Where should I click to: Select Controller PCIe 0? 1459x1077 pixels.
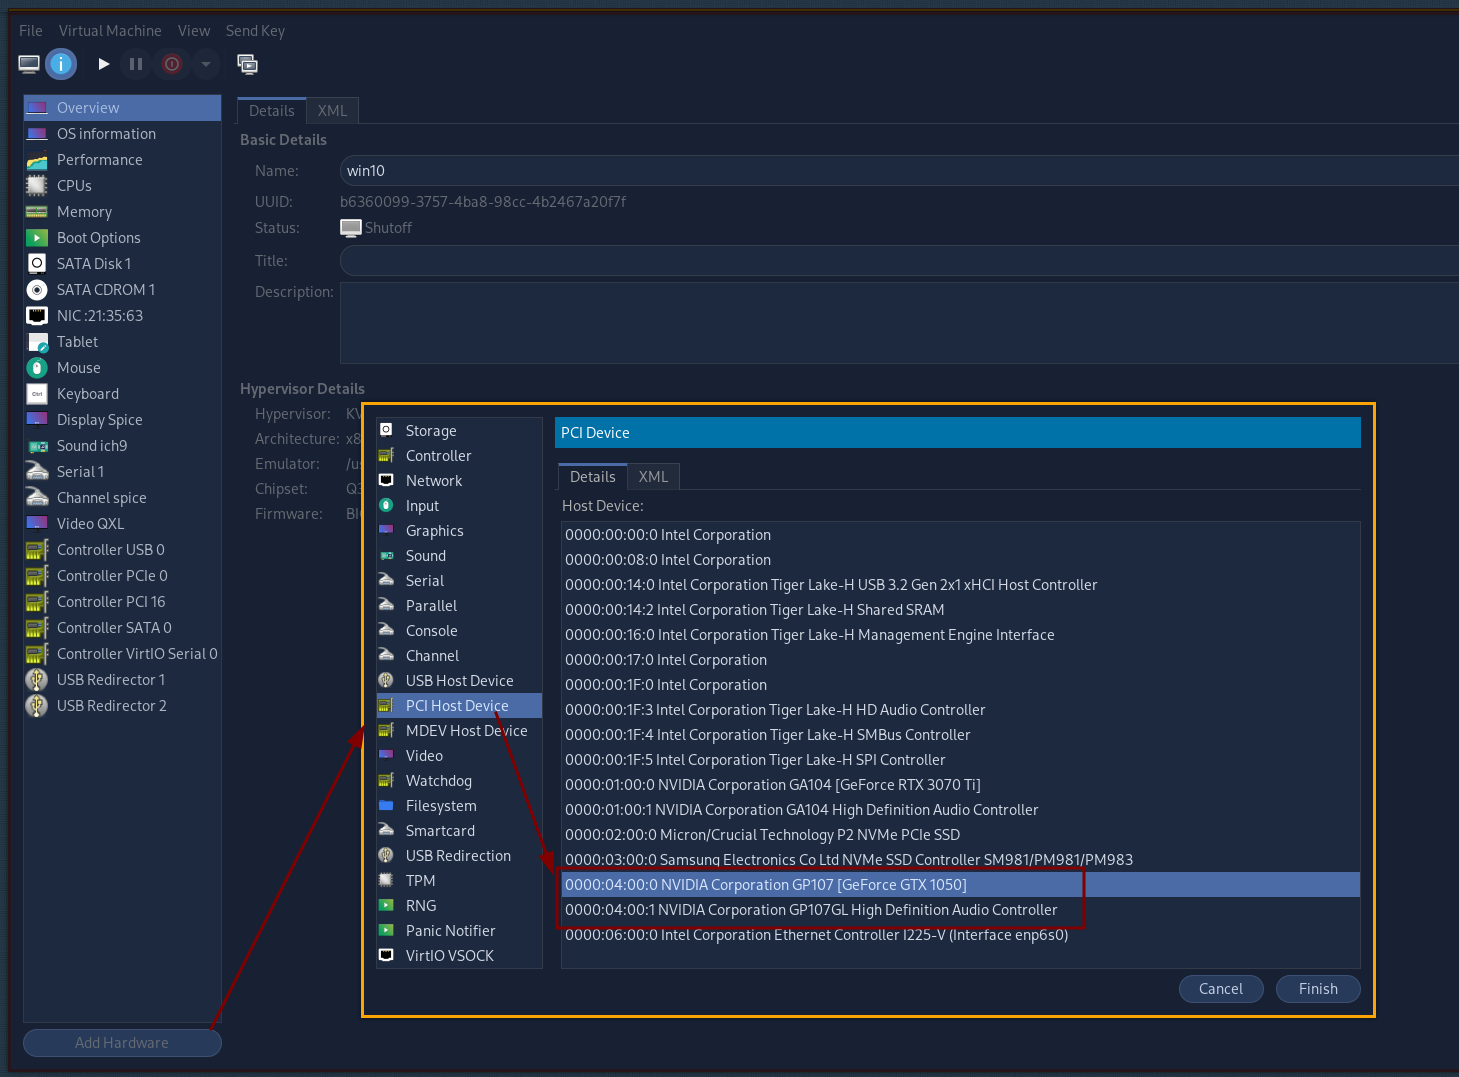click(122, 576)
